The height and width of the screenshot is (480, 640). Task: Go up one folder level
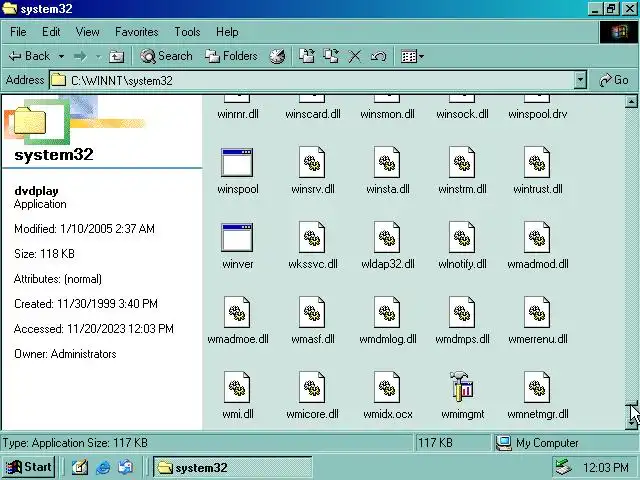[x=116, y=56]
